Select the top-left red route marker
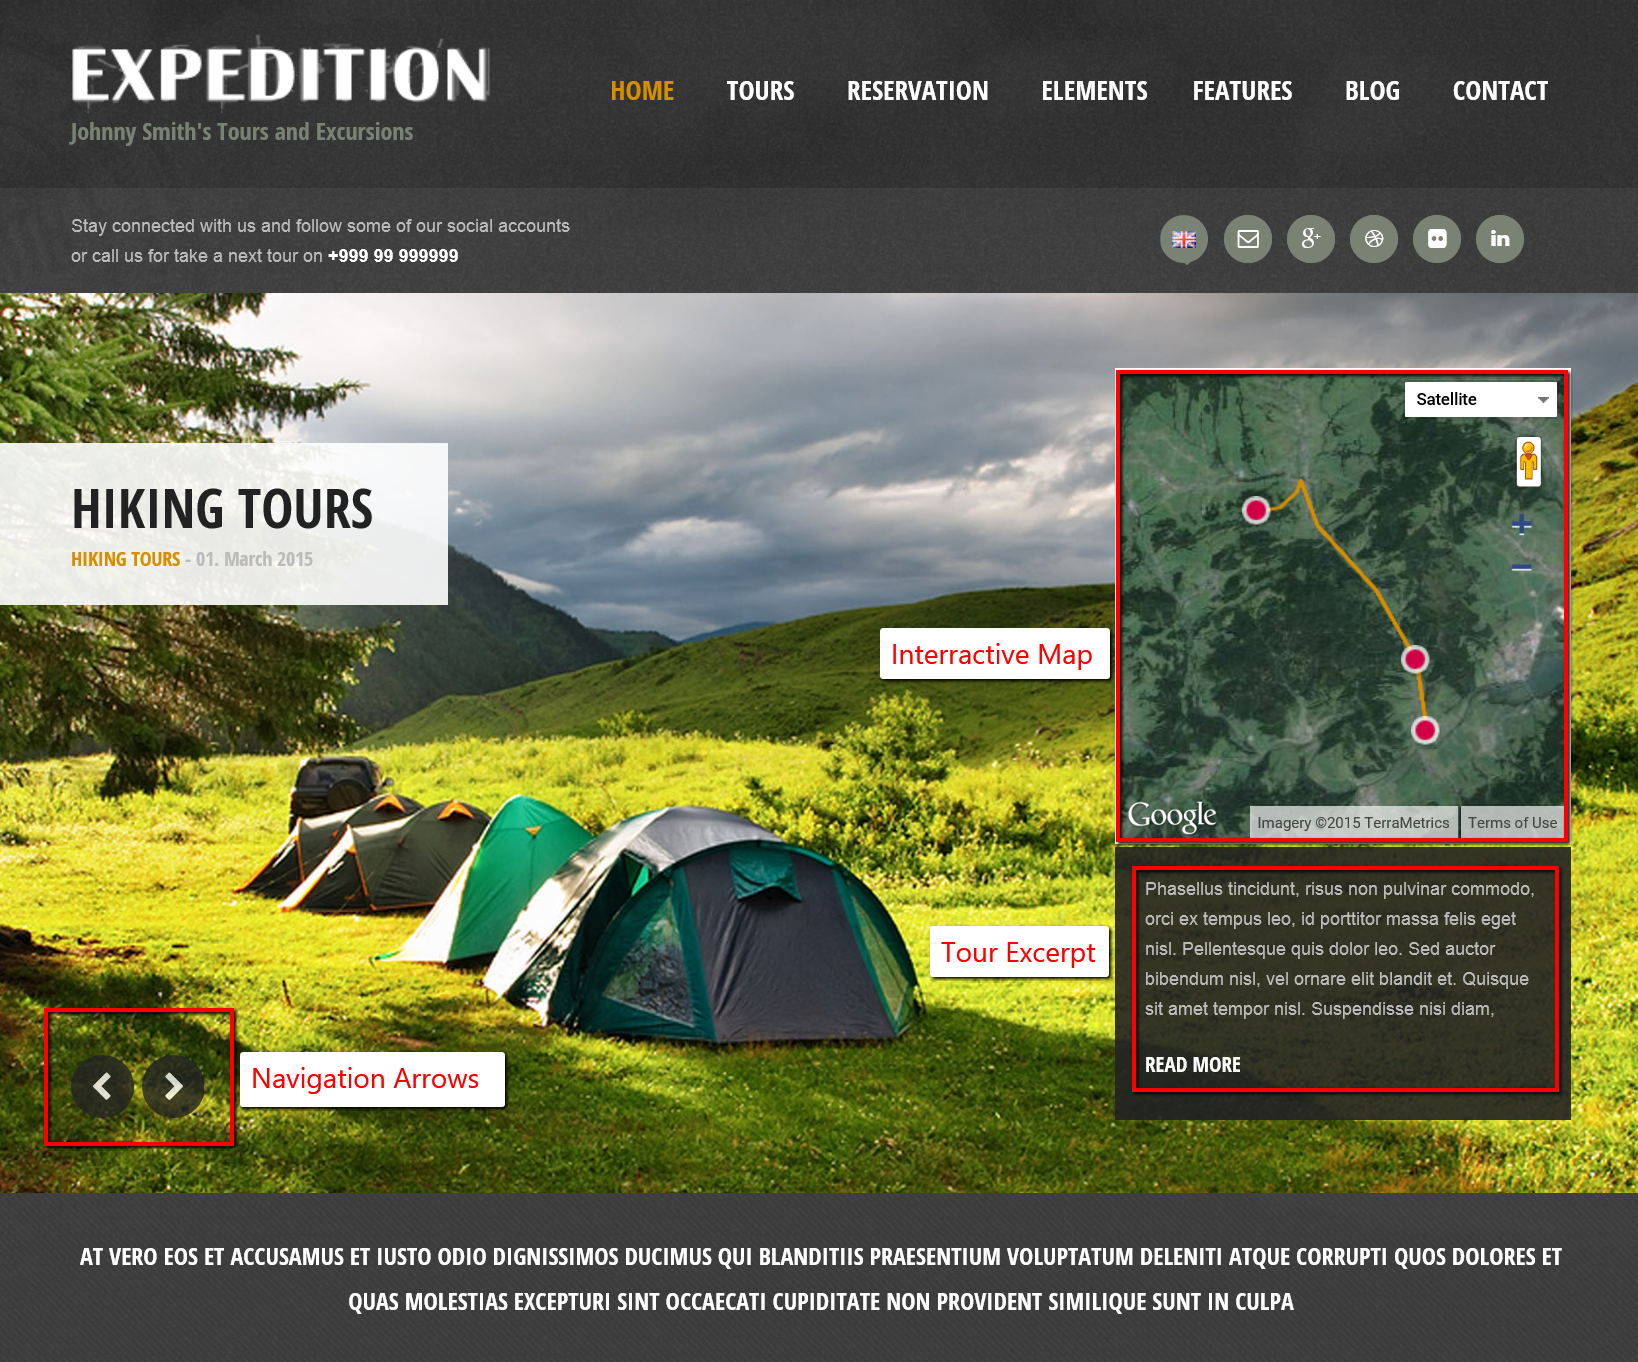 (1256, 510)
